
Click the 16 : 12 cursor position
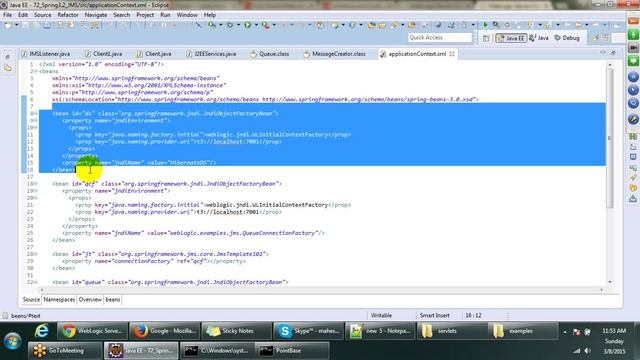tap(473, 316)
